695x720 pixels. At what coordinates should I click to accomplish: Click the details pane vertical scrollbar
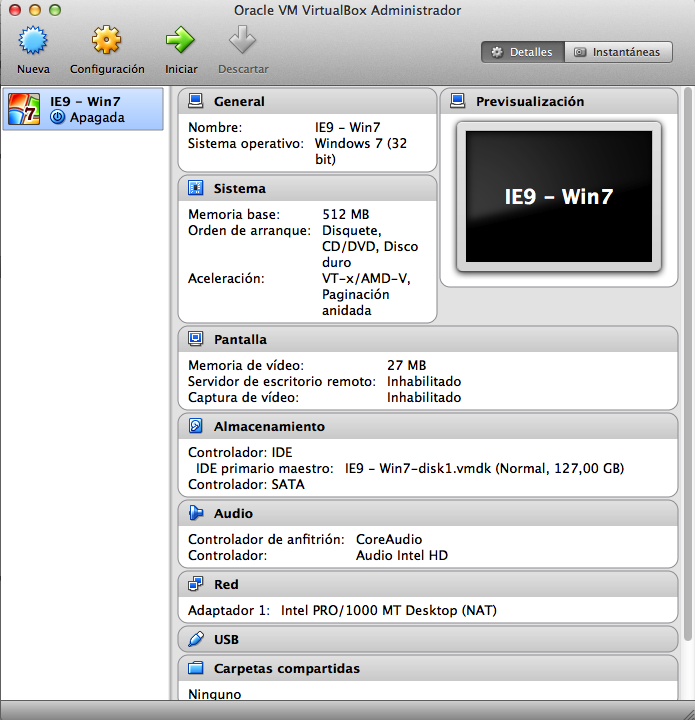coord(687,364)
